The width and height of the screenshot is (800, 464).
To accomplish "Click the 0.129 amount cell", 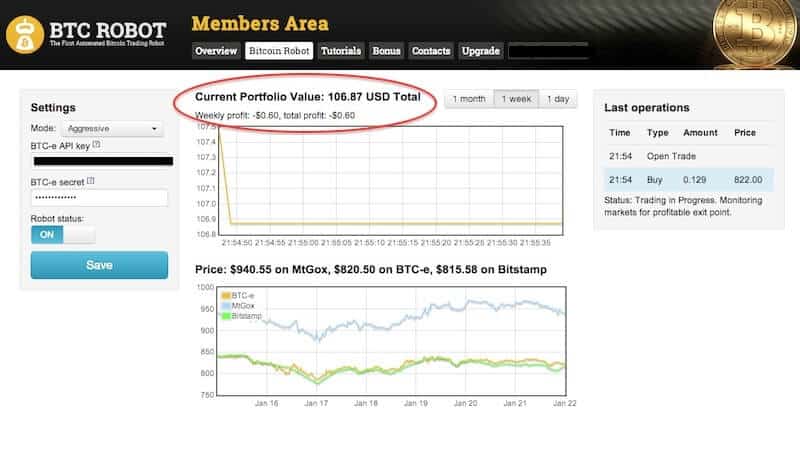I will pos(694,180).
